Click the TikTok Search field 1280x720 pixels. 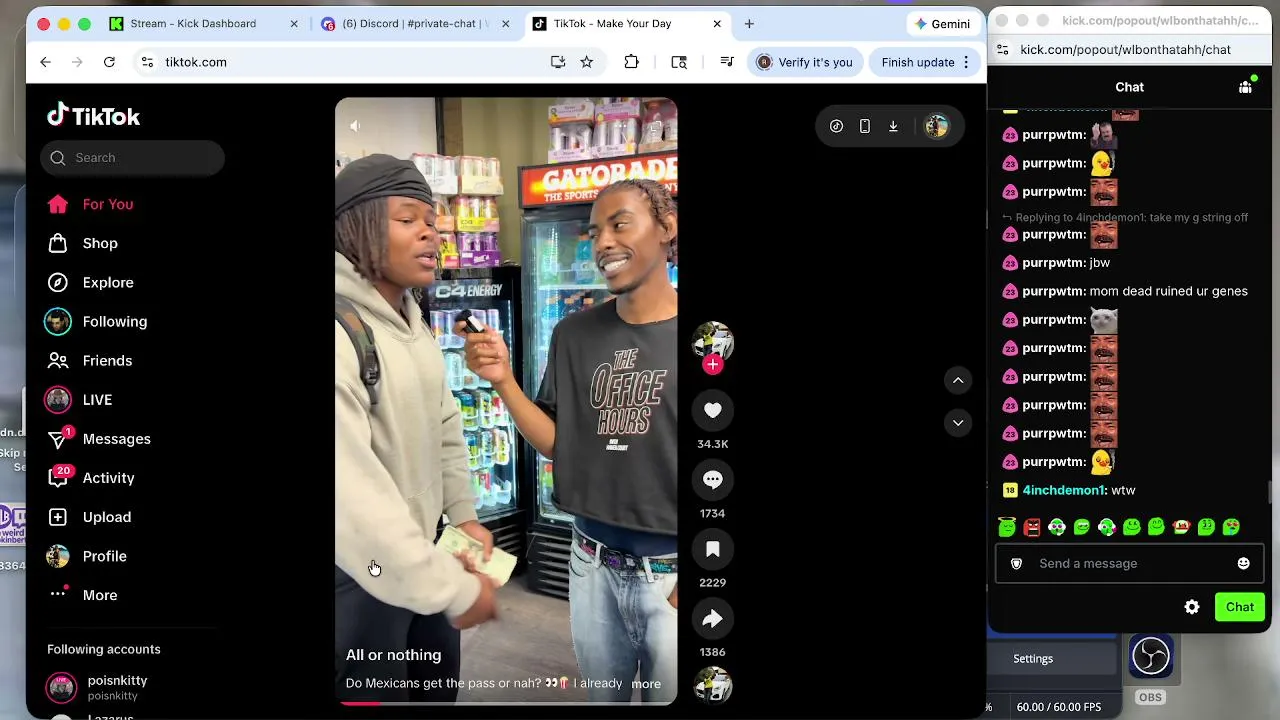(x=132, y=158)
